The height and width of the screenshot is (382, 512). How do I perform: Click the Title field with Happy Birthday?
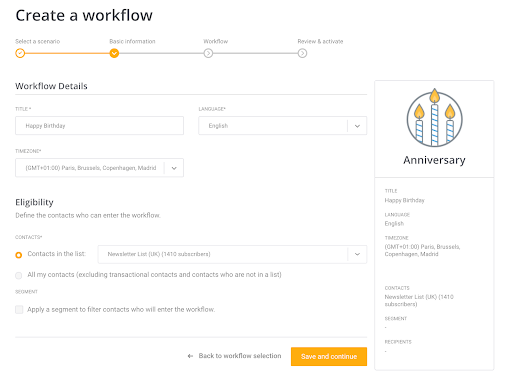(99, 126)
